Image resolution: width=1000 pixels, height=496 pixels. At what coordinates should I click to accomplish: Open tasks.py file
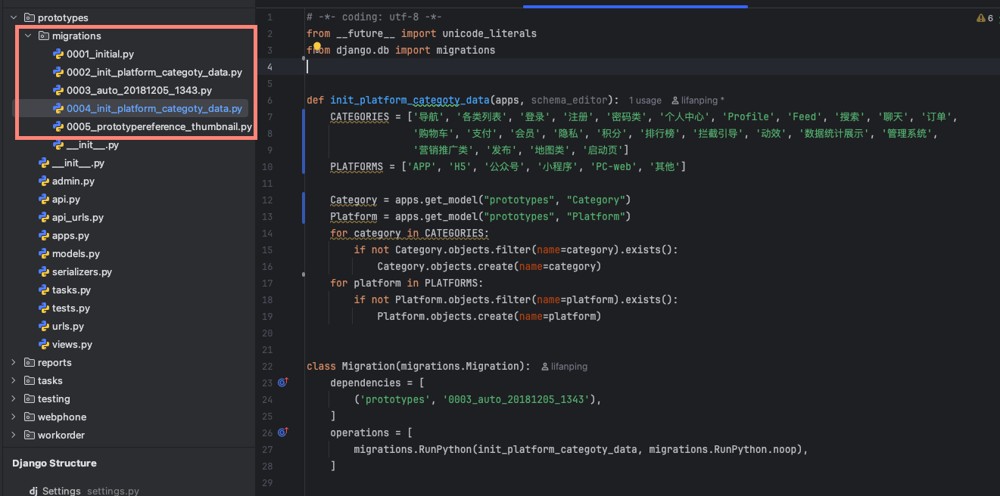coord(71,290)
